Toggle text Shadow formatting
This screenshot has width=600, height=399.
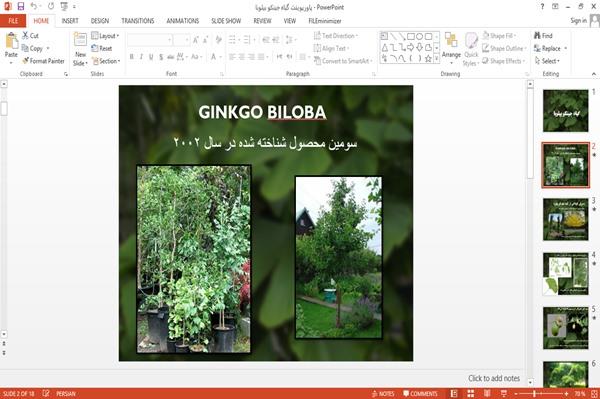click(161, 57)
